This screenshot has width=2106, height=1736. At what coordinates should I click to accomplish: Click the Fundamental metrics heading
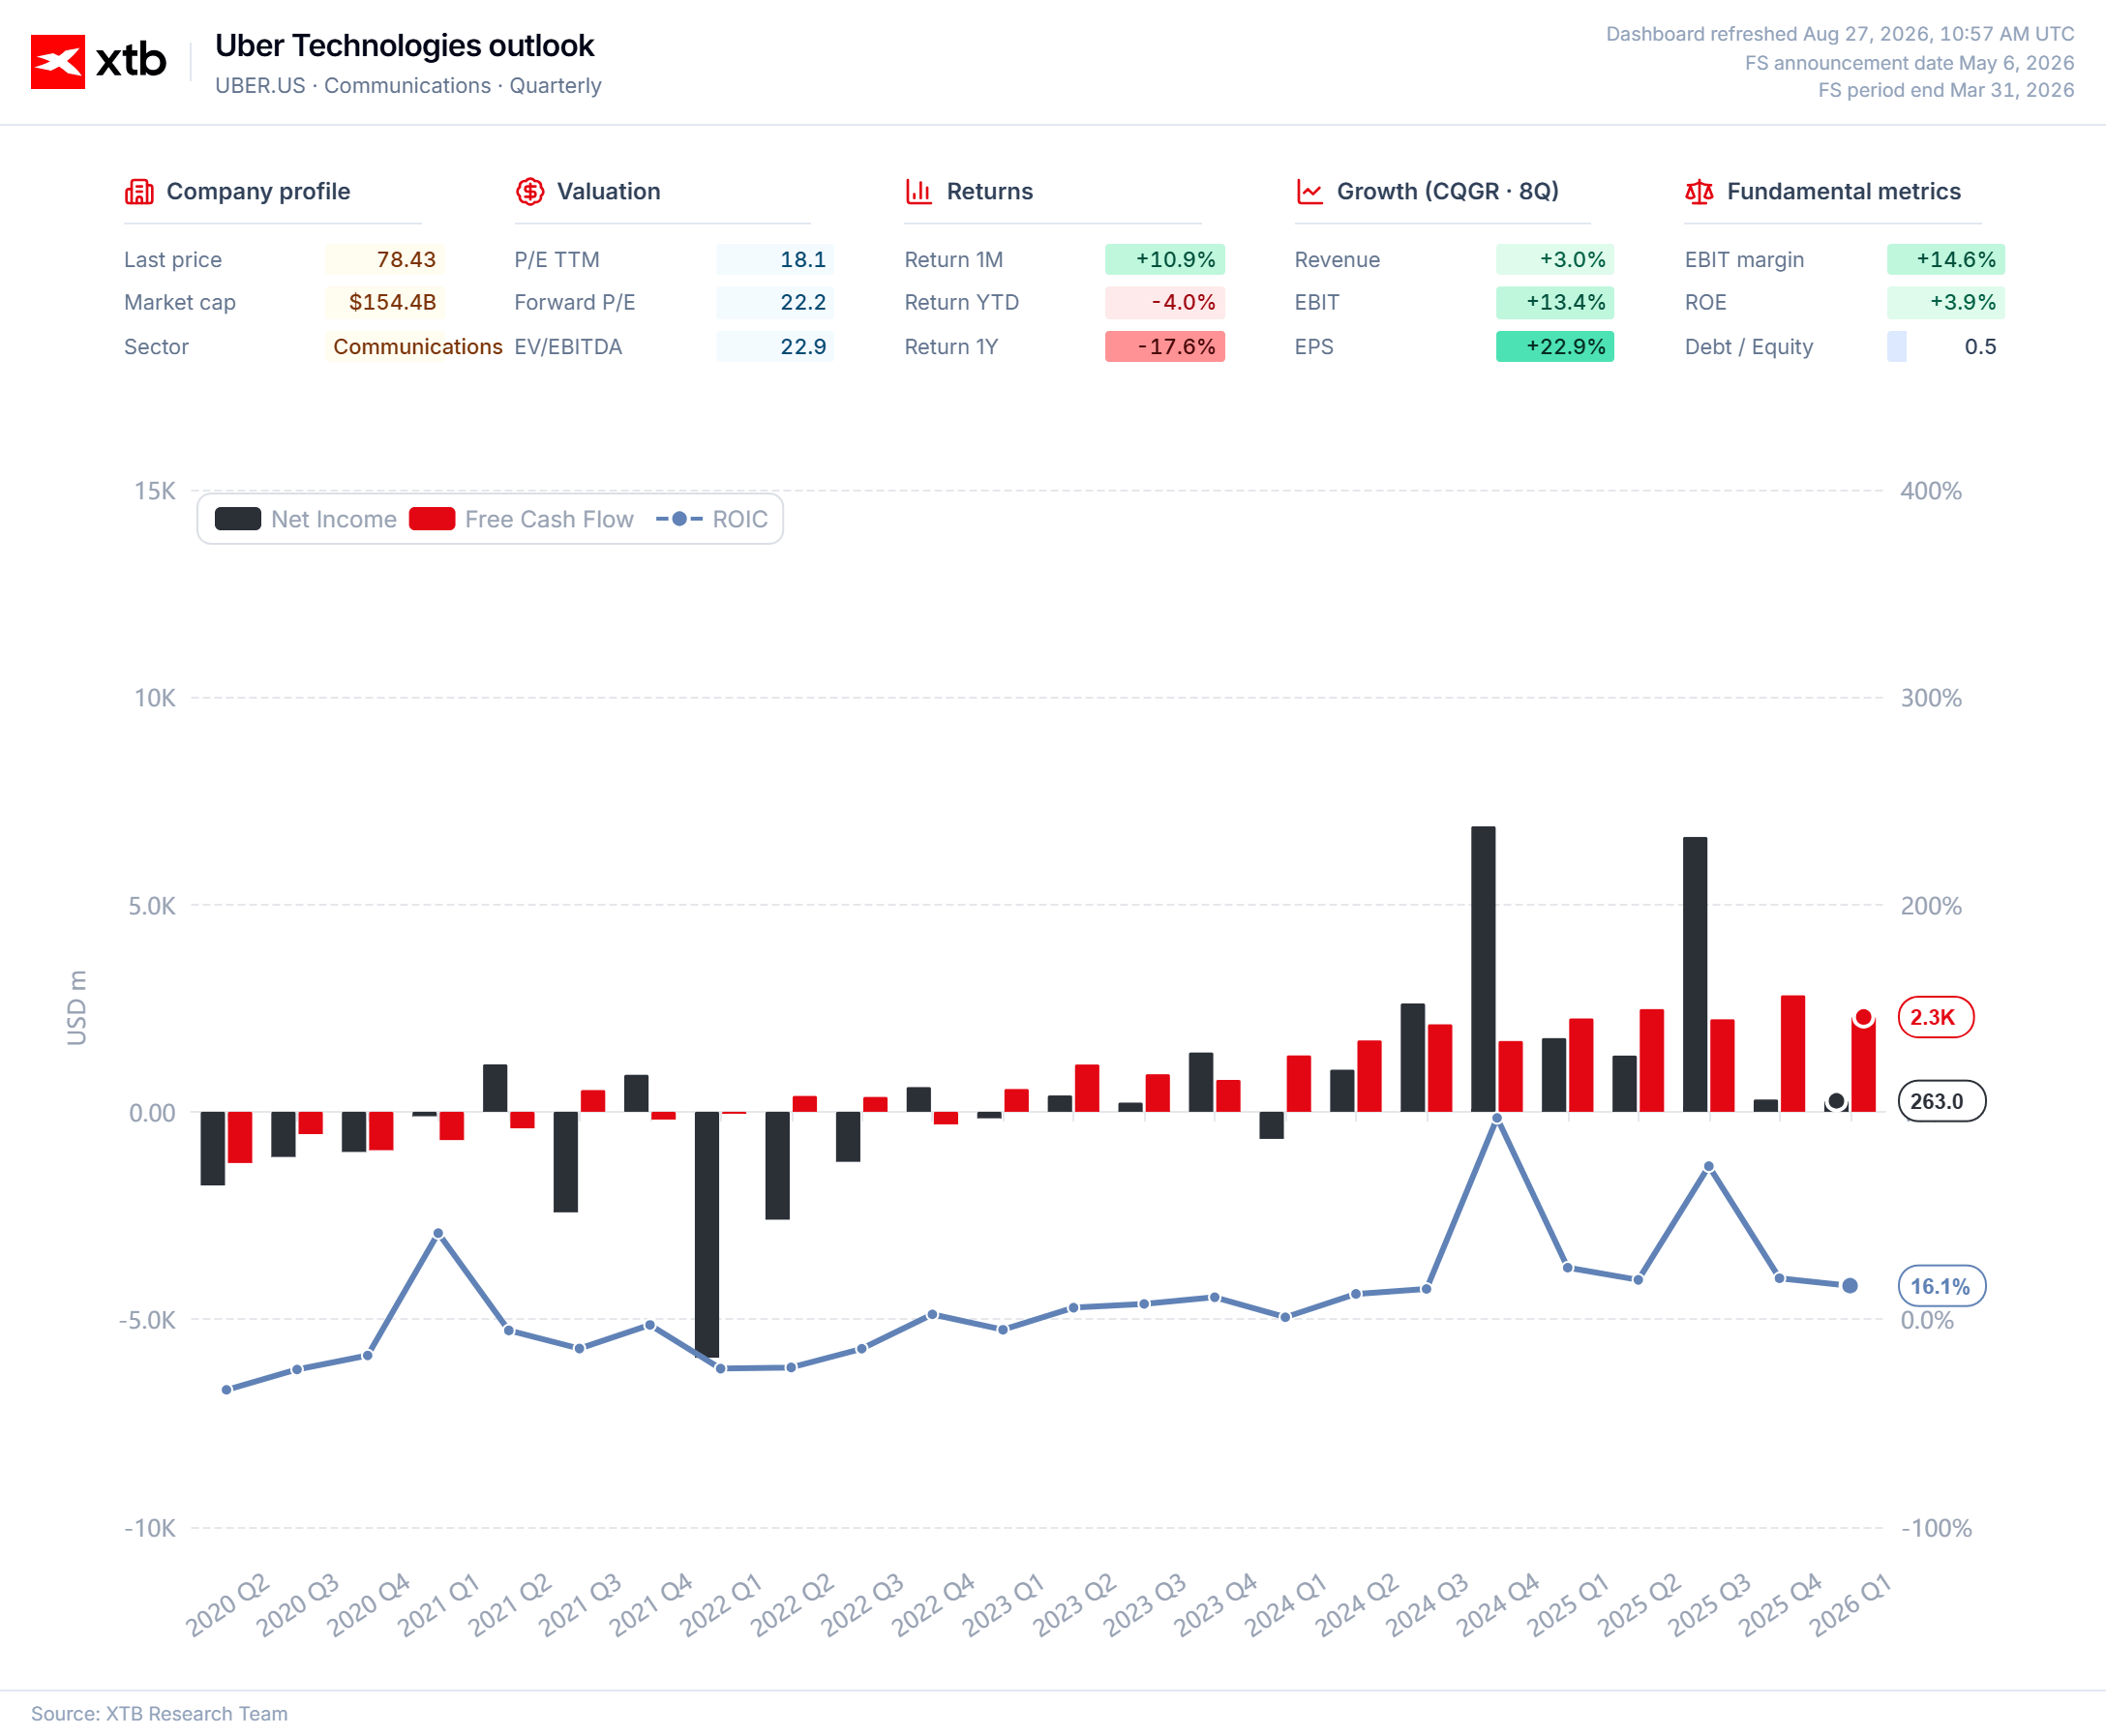pos(1844,191)
